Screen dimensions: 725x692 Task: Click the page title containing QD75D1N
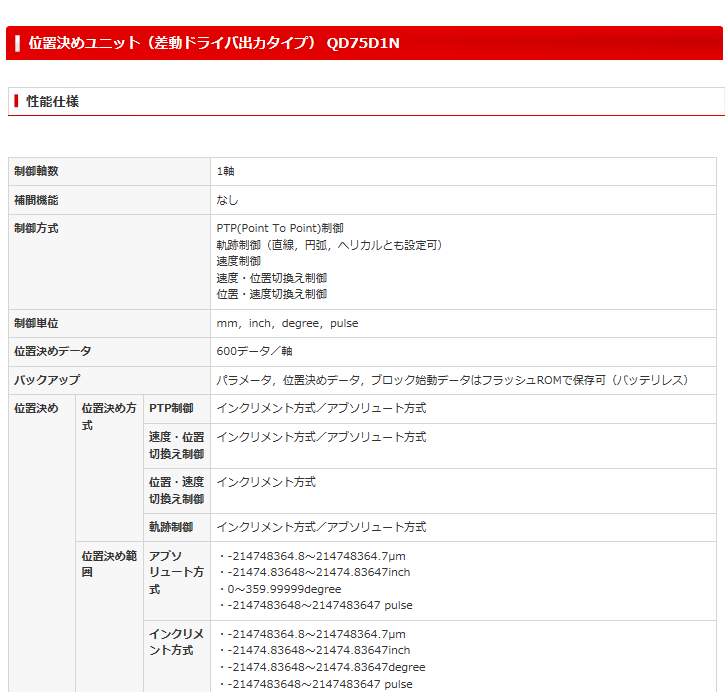pos(214,43)
